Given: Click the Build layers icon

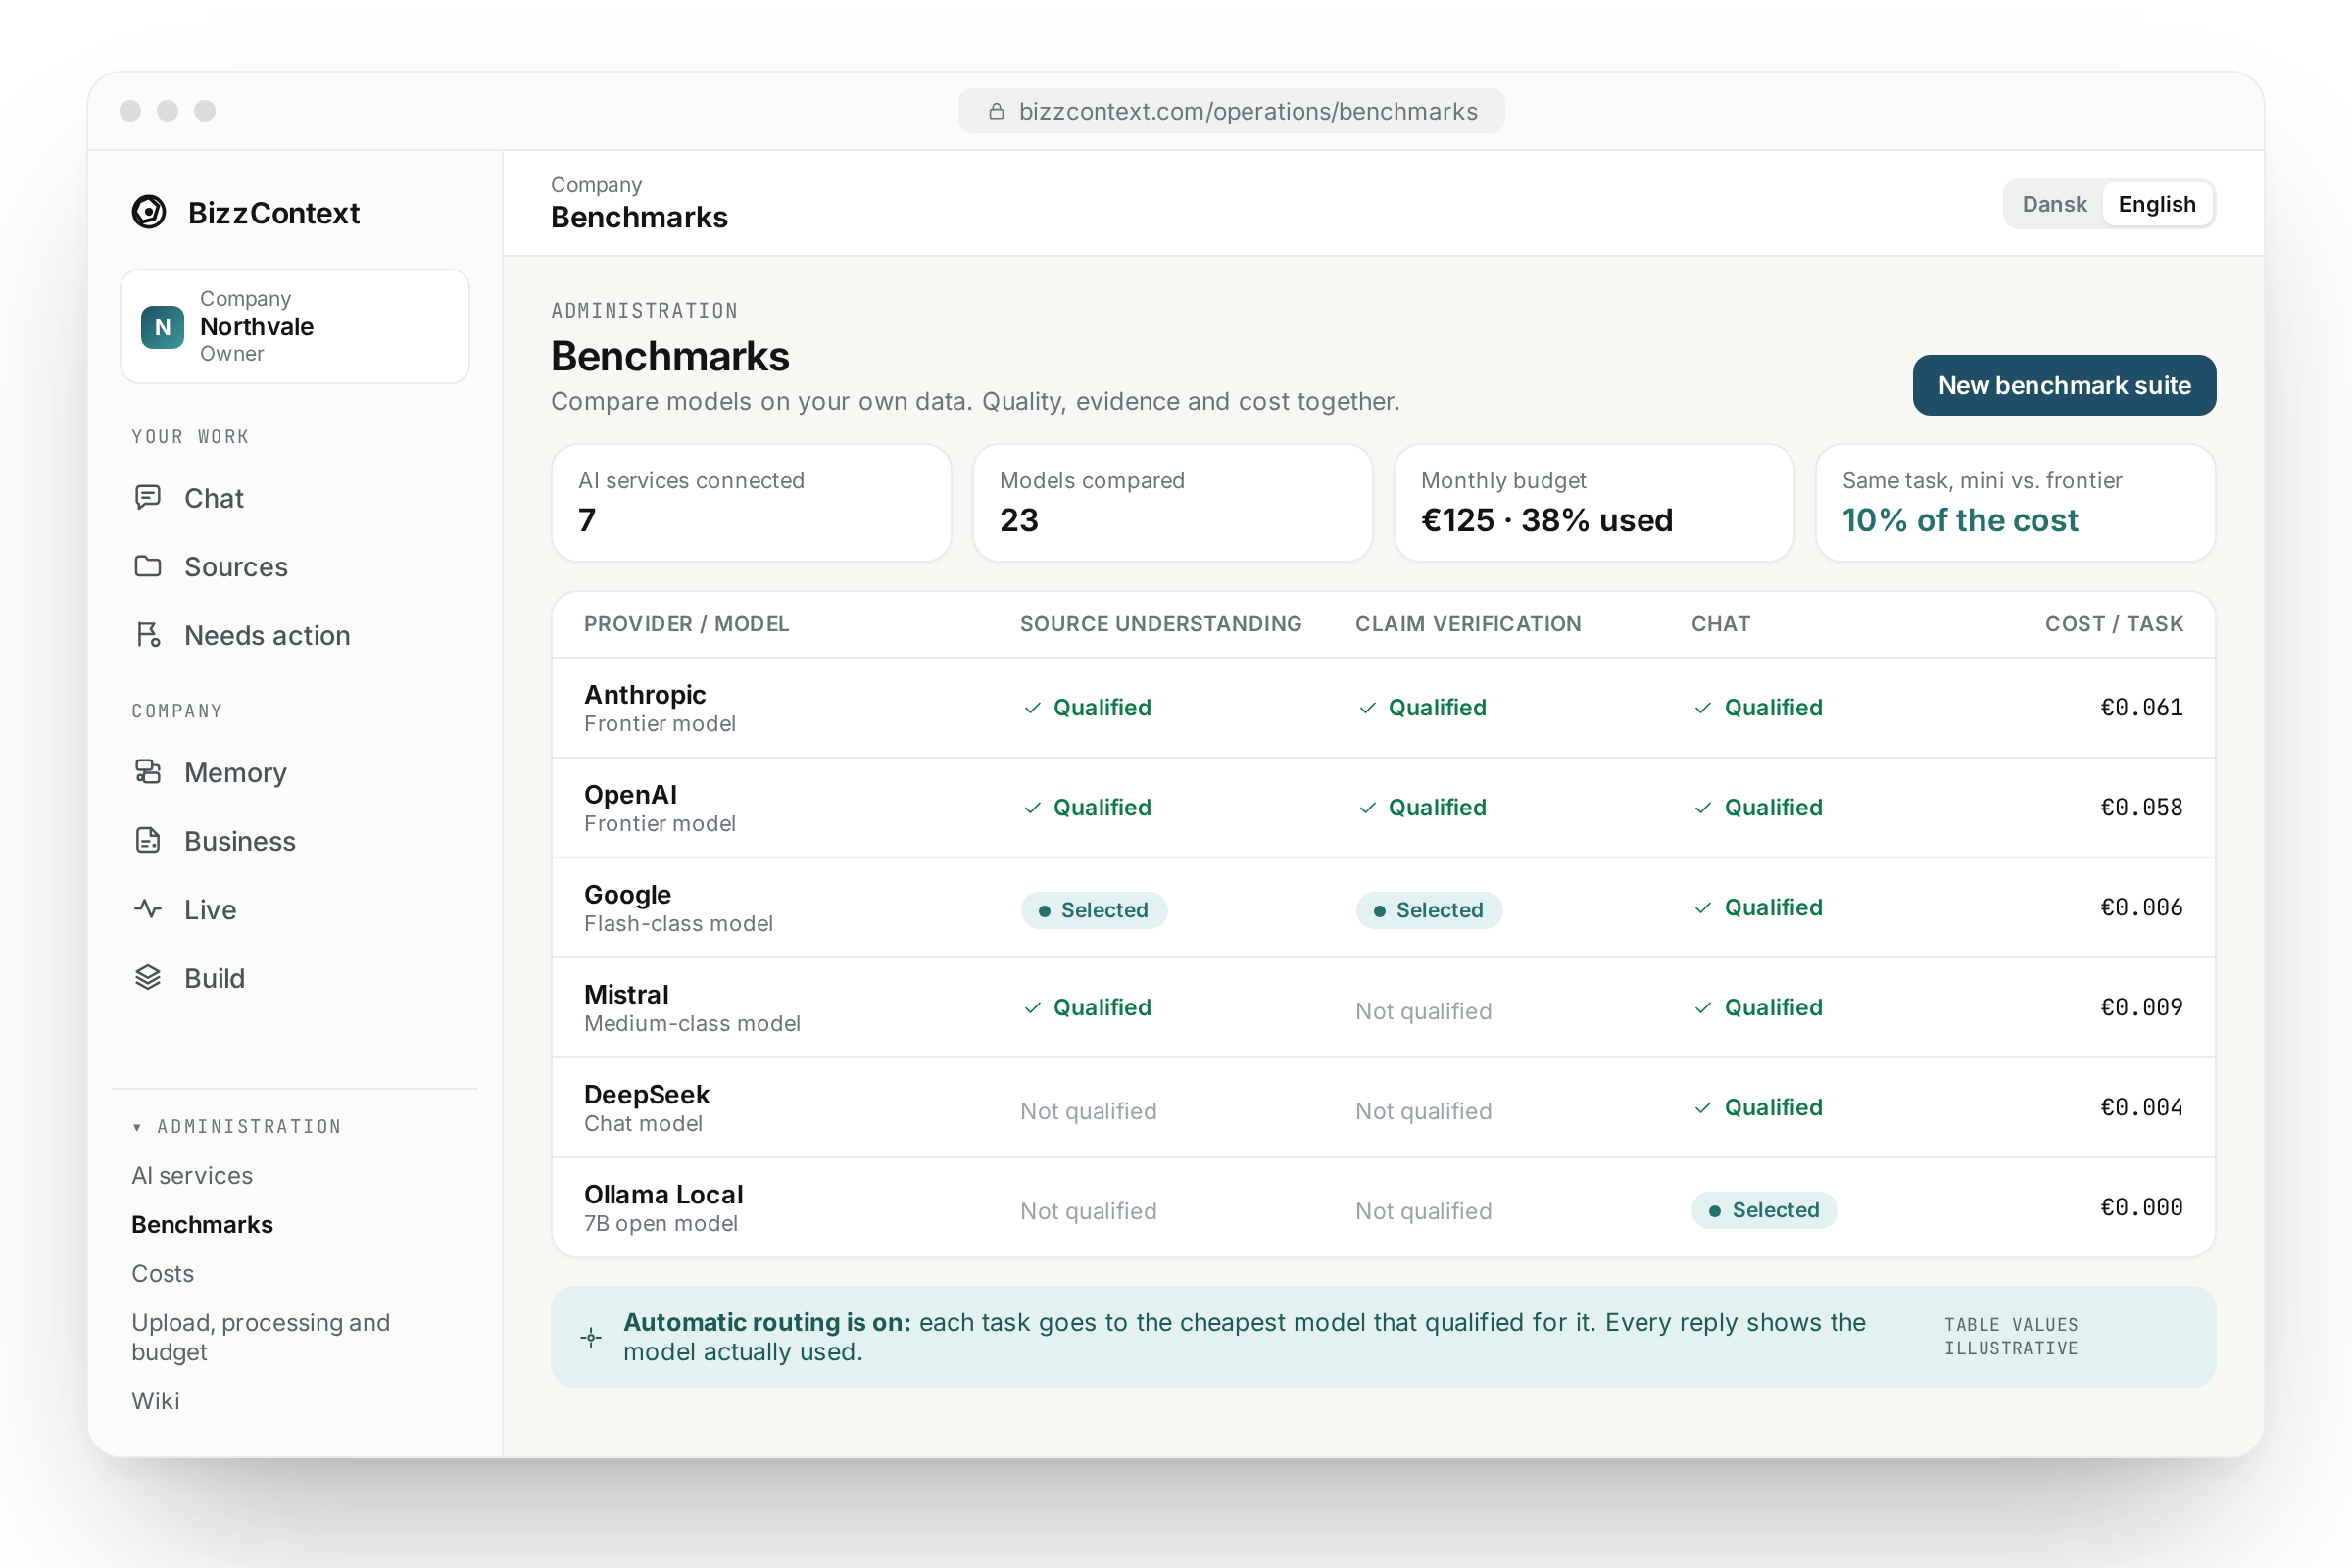Looking at the screenshot, I should coord(148,977).
